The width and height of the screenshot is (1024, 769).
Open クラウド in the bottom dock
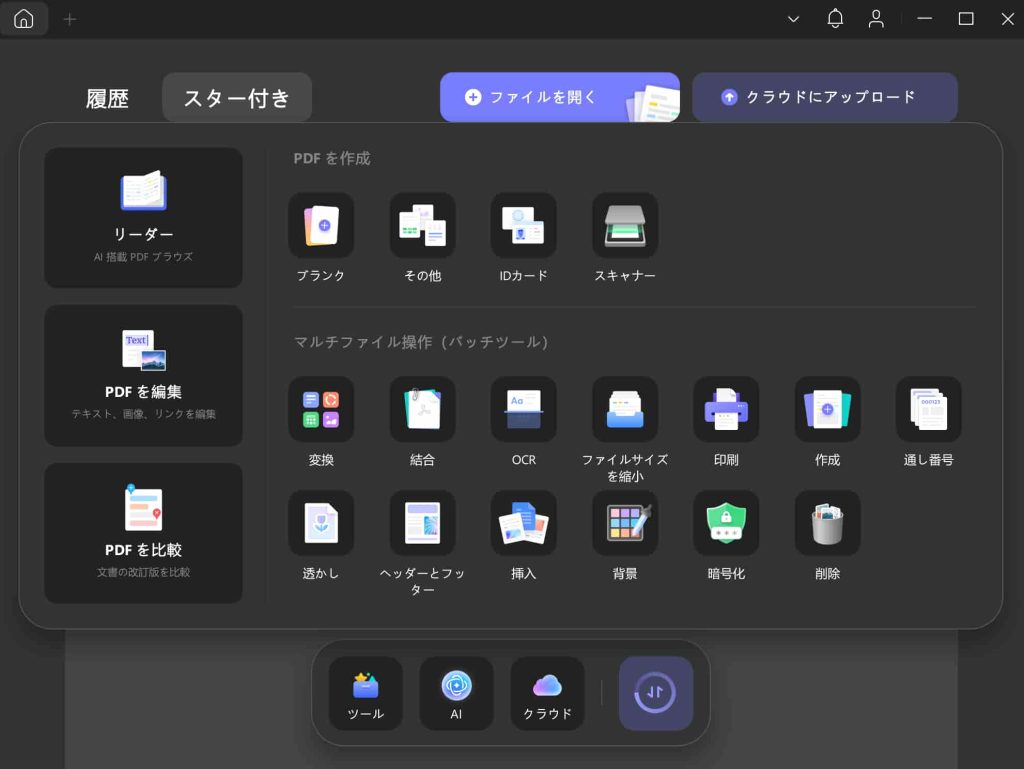pos(547,693)
